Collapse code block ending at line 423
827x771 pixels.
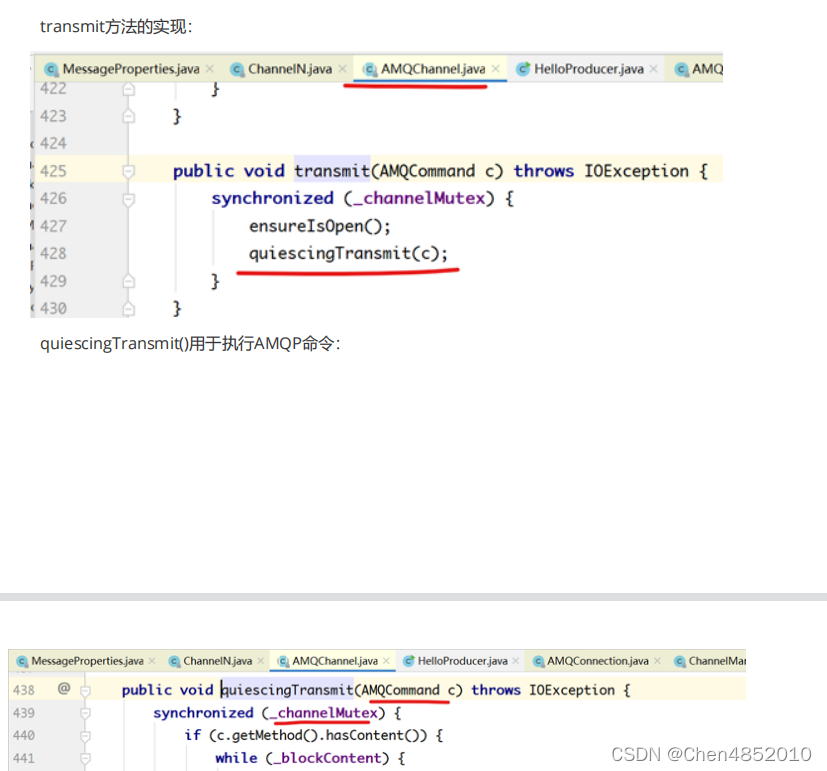click(x=129, y=116)
